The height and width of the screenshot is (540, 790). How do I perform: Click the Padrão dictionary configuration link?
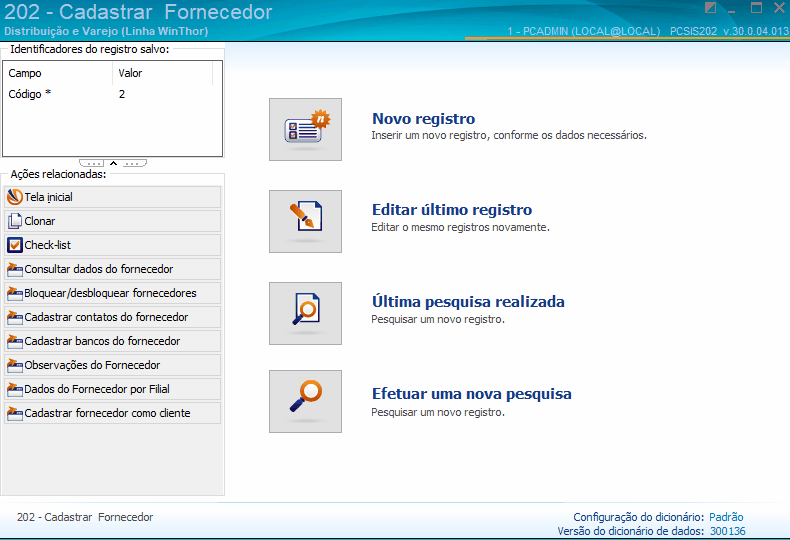pos(726,517)
